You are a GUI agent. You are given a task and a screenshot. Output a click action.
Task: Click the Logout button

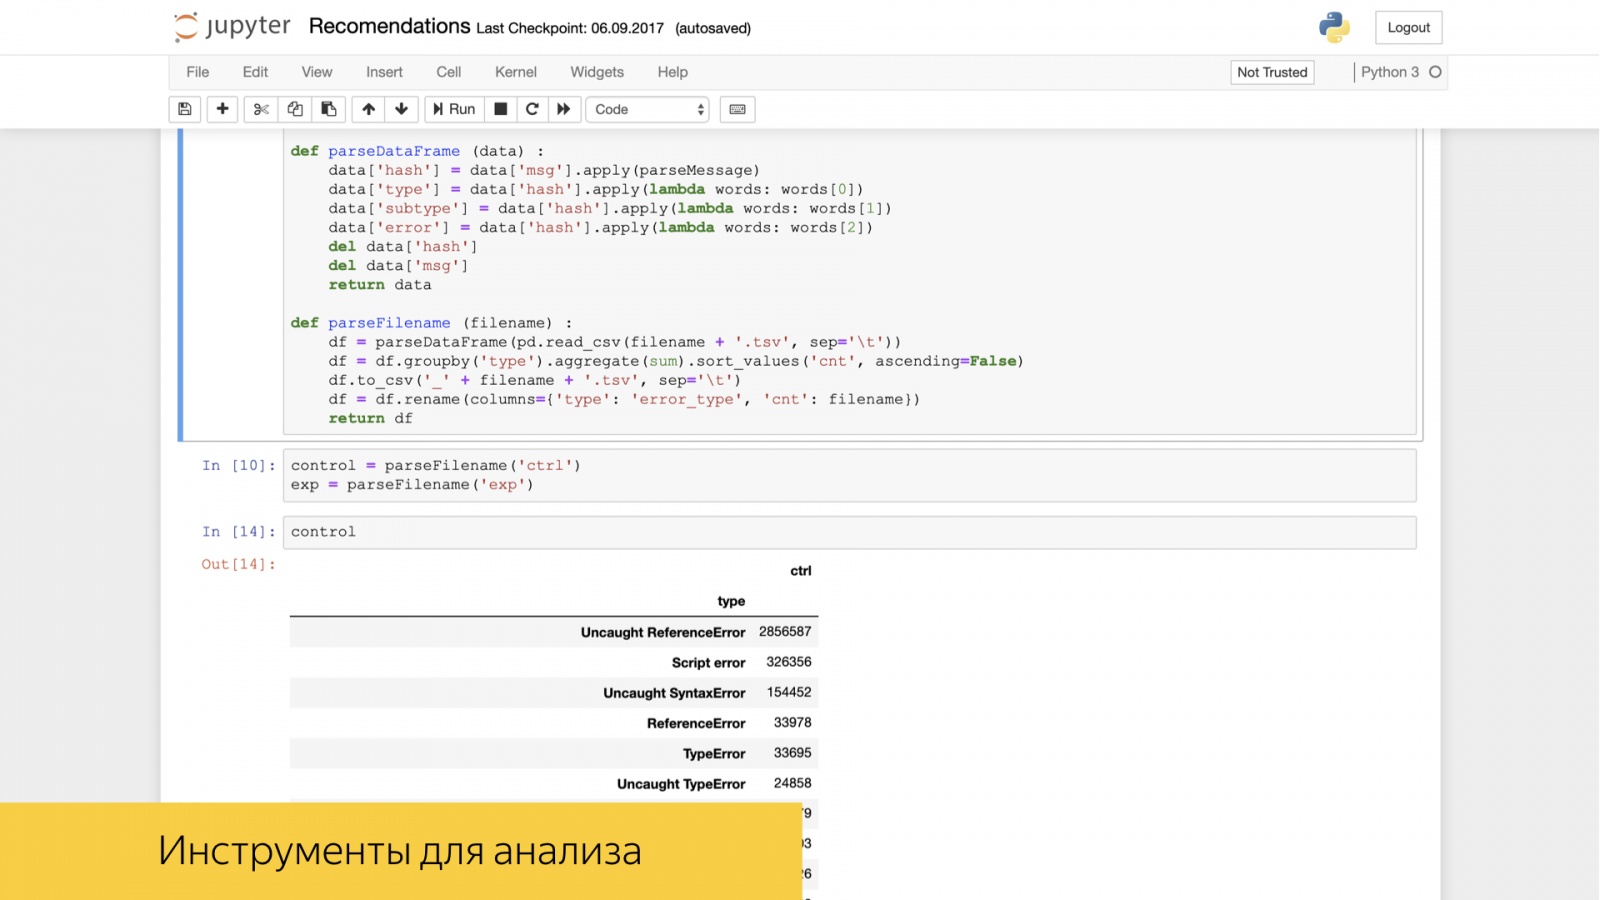tap(1409, 28)
